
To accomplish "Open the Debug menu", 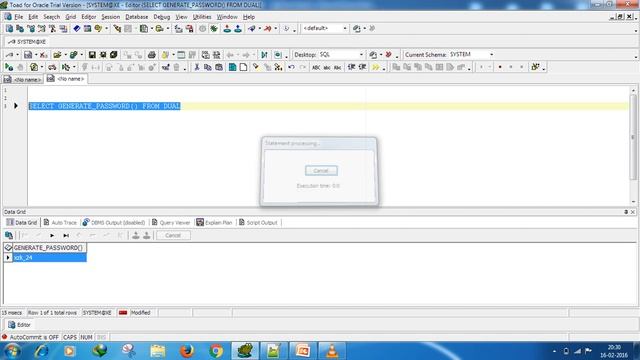I will coord(162,17).
